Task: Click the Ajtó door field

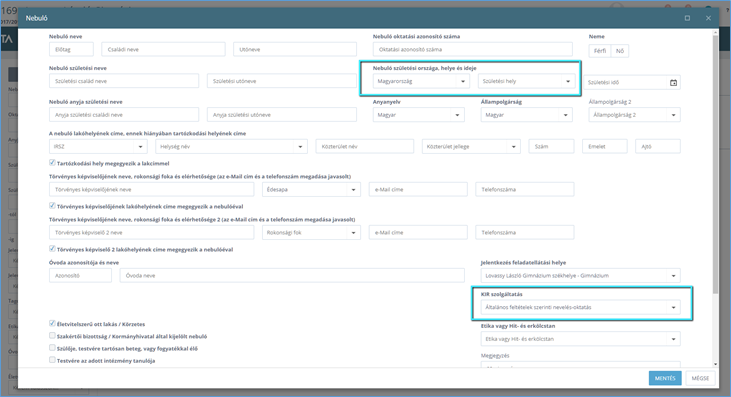Action: (658, 146)
